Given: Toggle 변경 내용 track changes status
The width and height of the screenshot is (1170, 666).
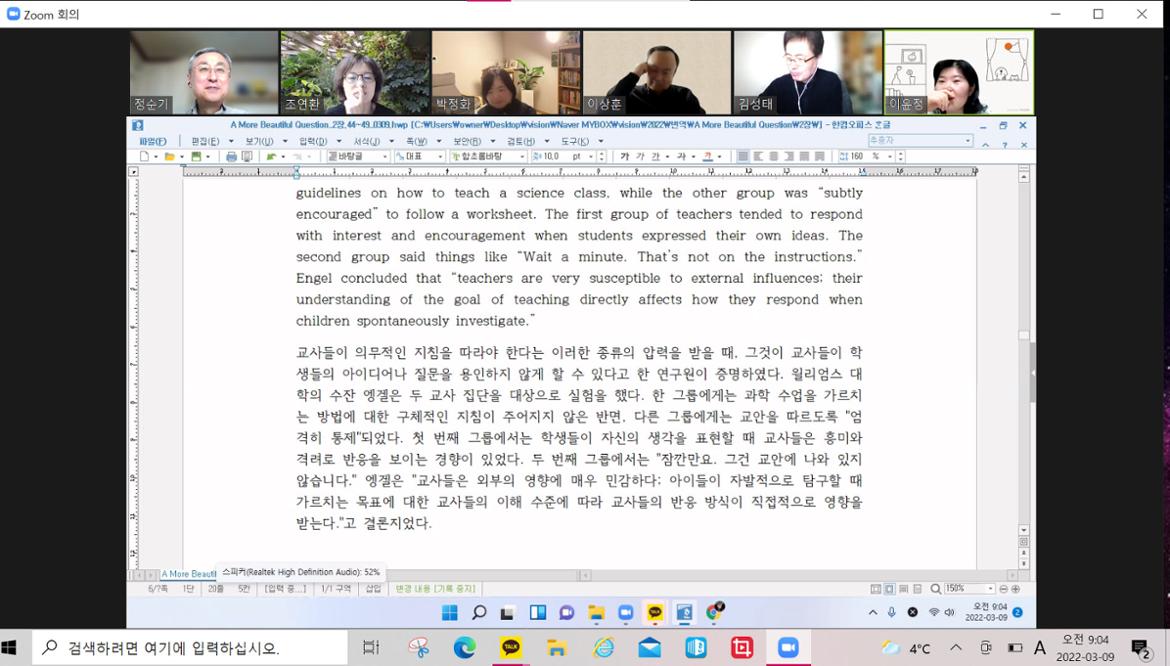Looking at the screenshot, I should click(435, 589).
